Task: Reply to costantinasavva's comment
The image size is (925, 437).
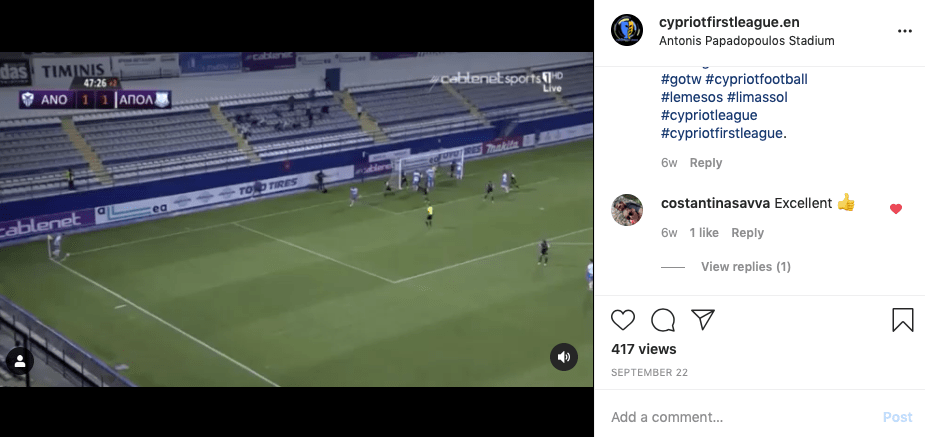Action: point(747,233)
